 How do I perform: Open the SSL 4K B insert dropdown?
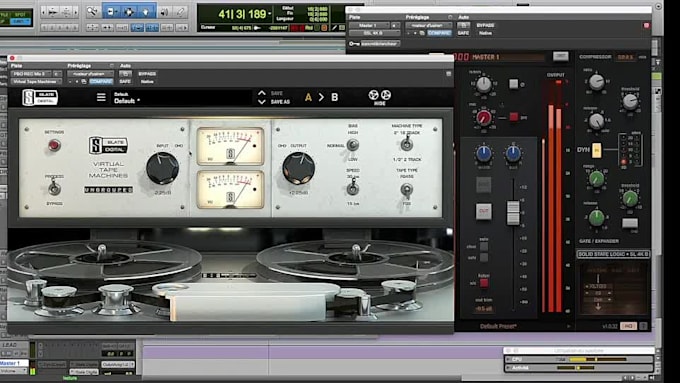375,33
